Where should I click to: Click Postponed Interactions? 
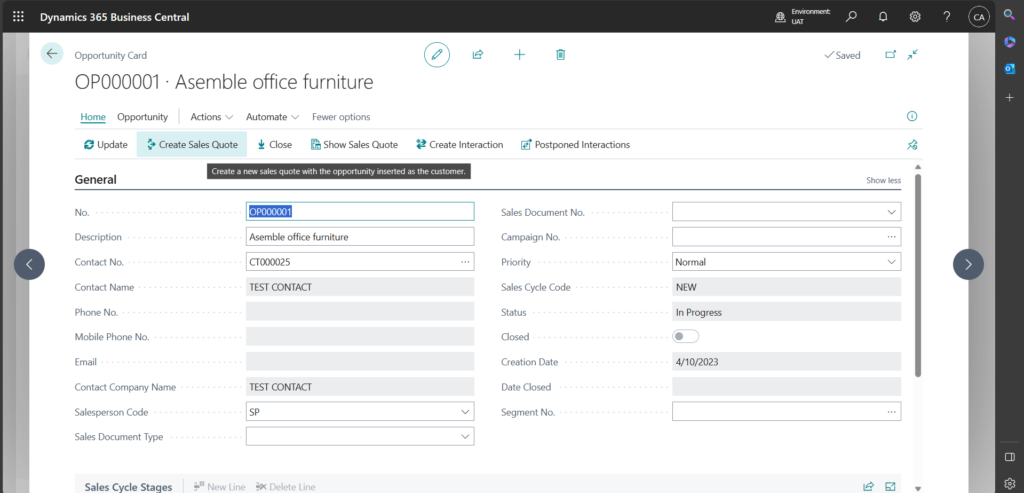tap(575, 144)
